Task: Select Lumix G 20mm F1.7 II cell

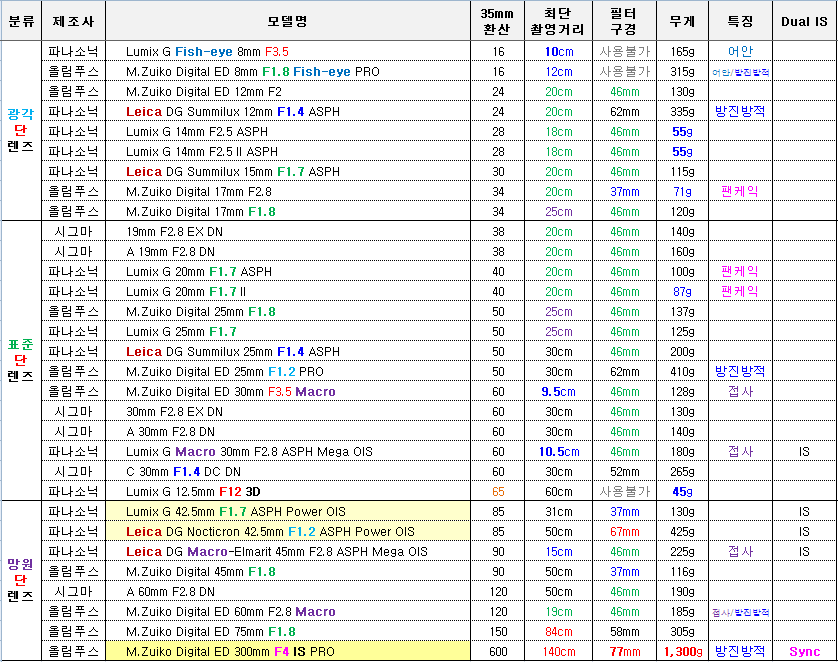Action: pyautogui.click(x=288, y=292)
